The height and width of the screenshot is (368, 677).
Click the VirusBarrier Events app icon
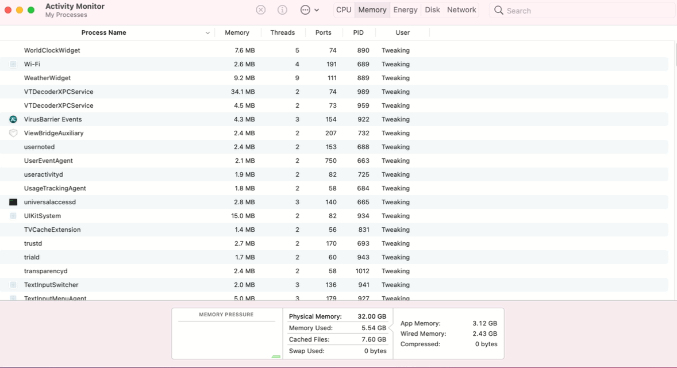pyautogui.click(x=13, y=119)
